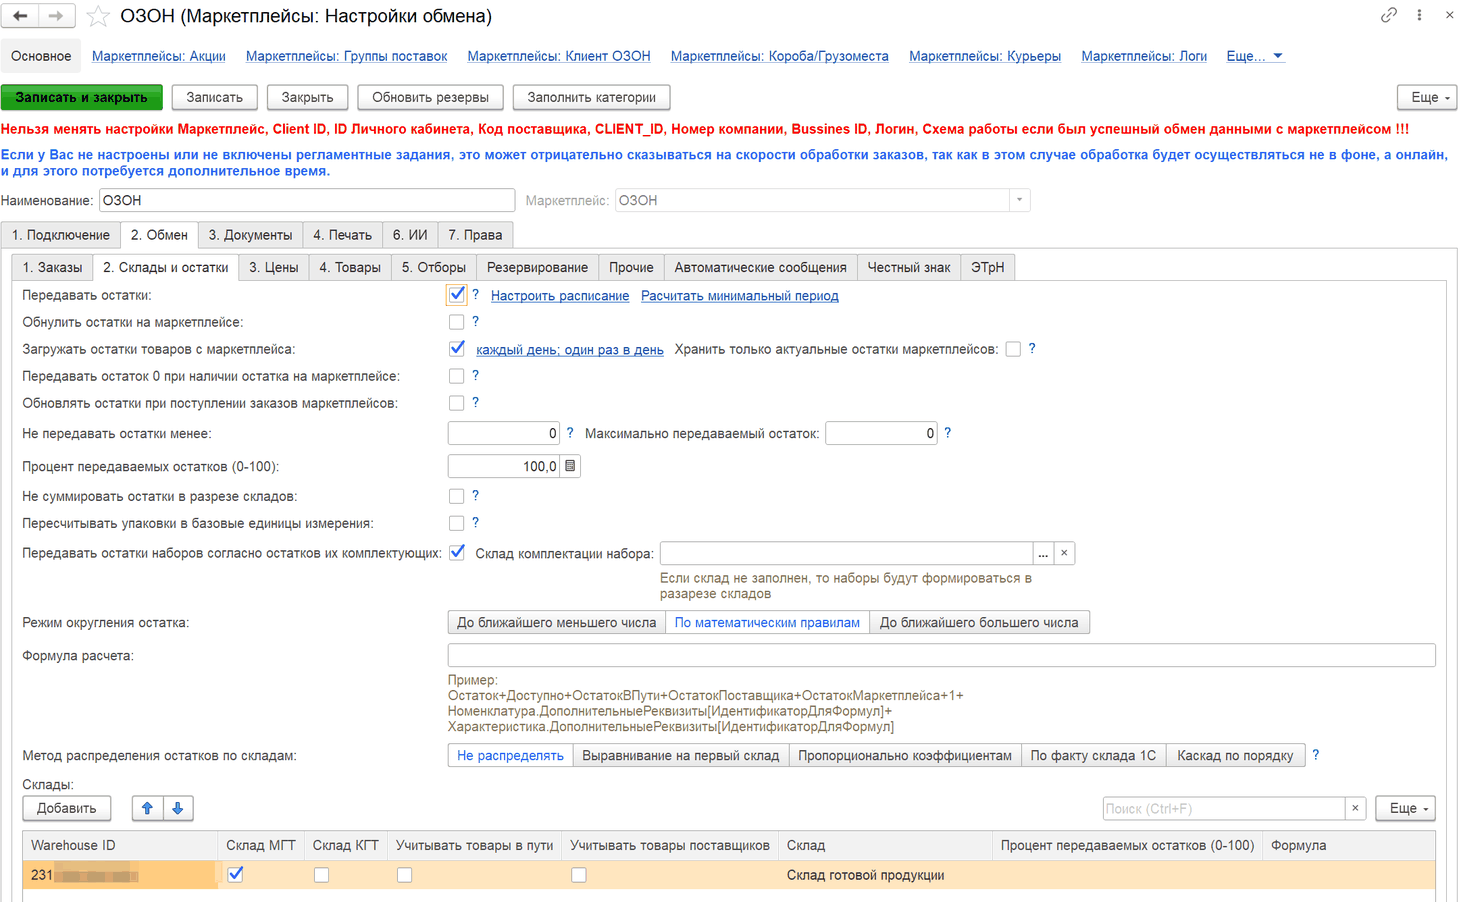Viewport: 1461px width, 902px height.
Task: Focus the warehouse search field
Action: tap(1223, 808)
